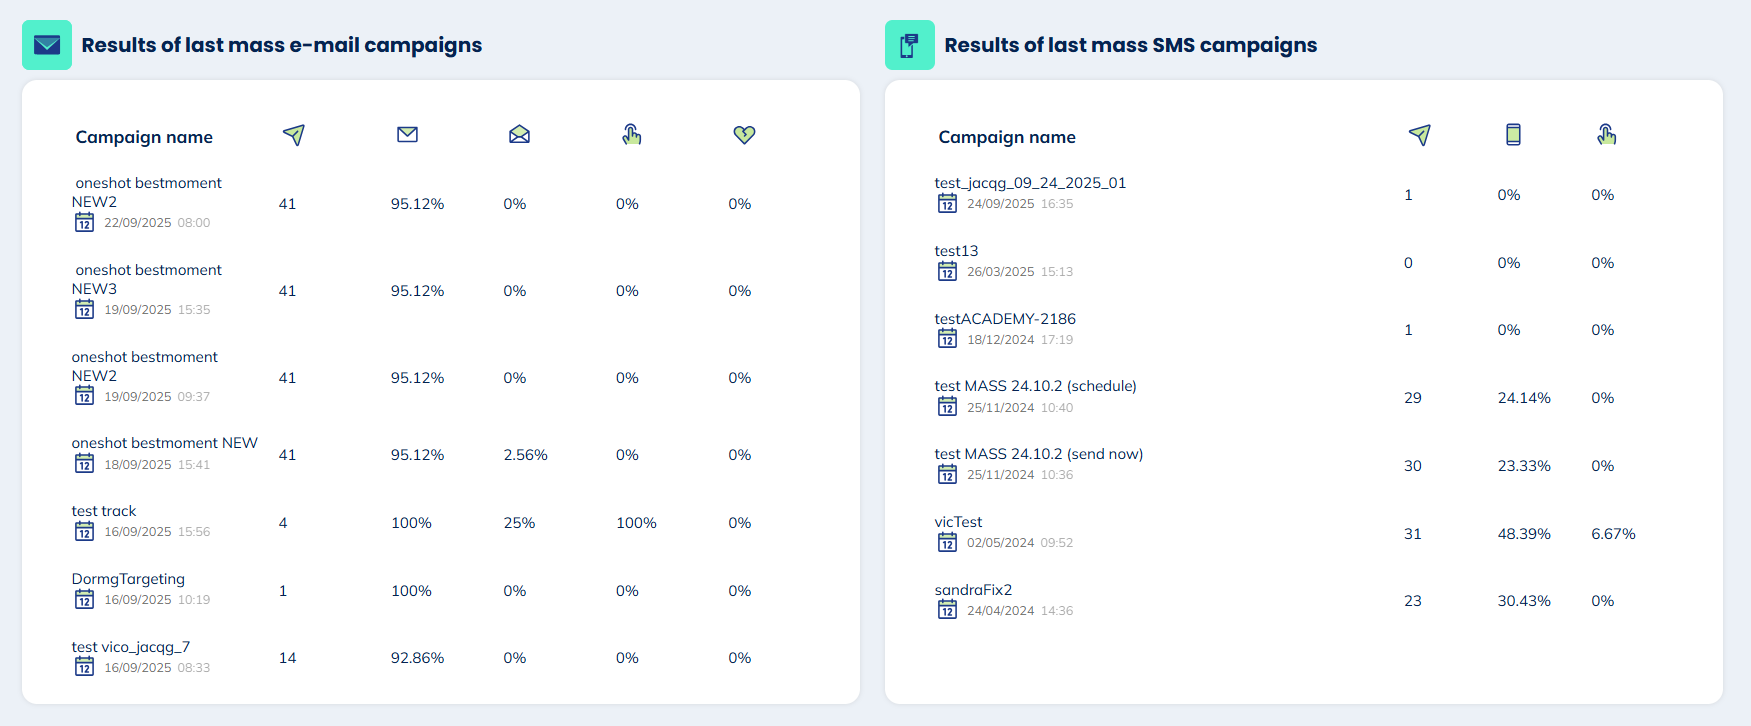Click the sent paper-plane icon in SMS table
This screenshot has height=726, width=1751.
click(1419, 135)
